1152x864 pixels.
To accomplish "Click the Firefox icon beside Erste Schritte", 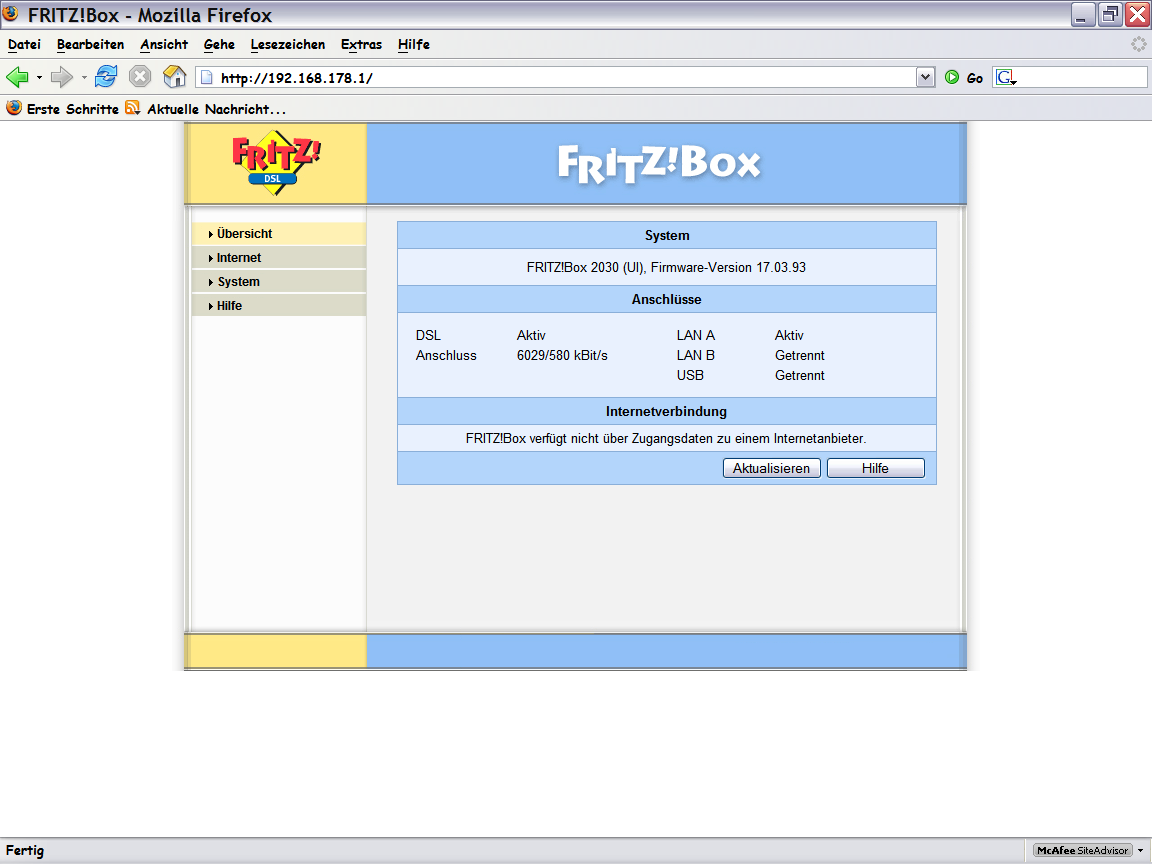I will point(14,108).
